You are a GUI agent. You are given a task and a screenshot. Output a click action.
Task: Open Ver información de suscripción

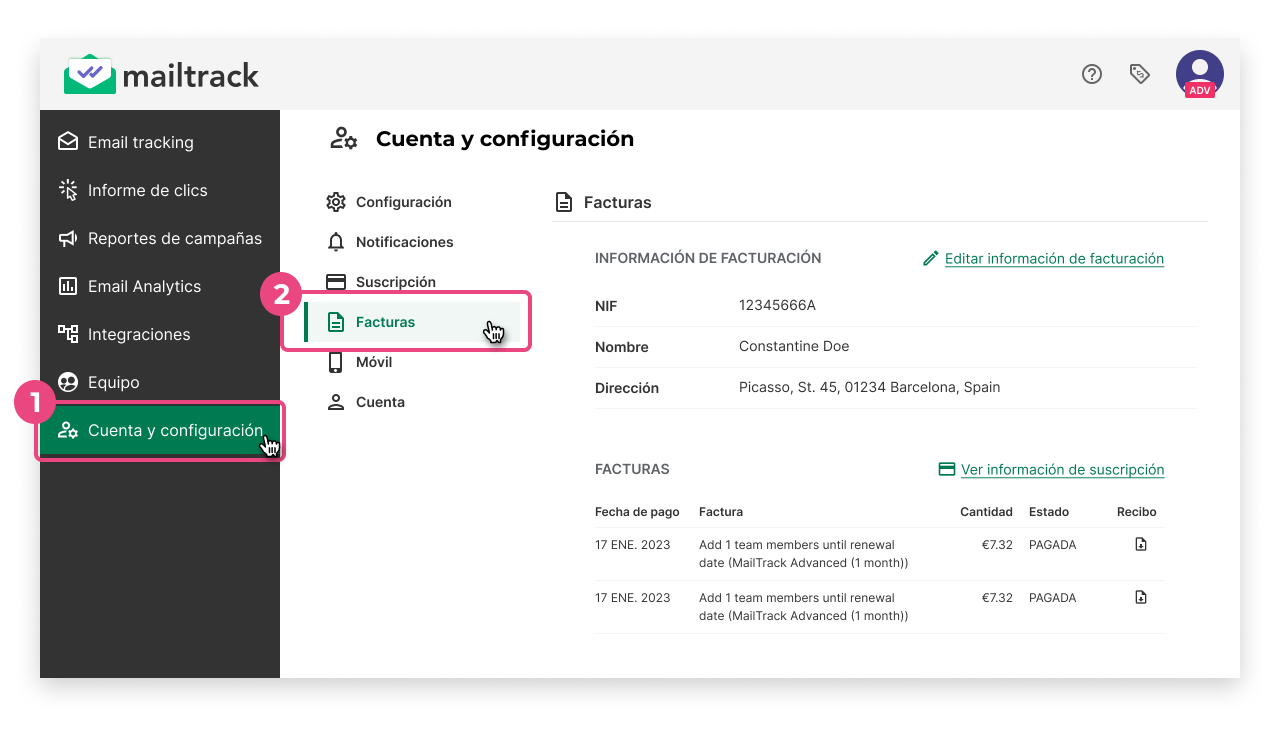pos(1062,469)
